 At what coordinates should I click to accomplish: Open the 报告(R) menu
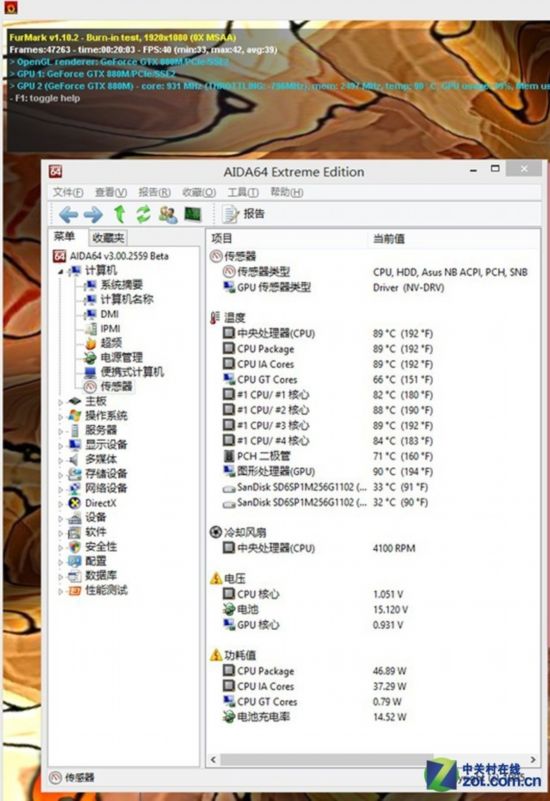click(x=155, y=193)
